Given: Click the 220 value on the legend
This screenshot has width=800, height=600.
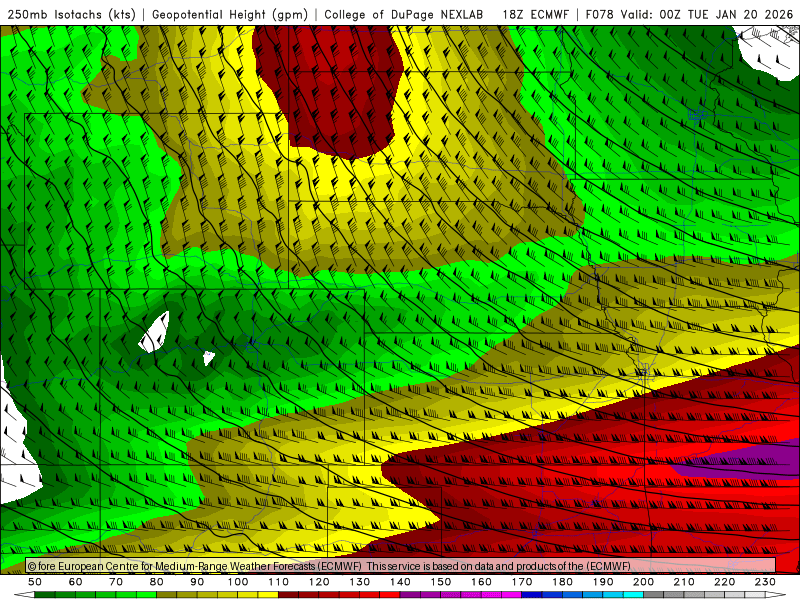Looking at the screenshot, I should [724, 582].
